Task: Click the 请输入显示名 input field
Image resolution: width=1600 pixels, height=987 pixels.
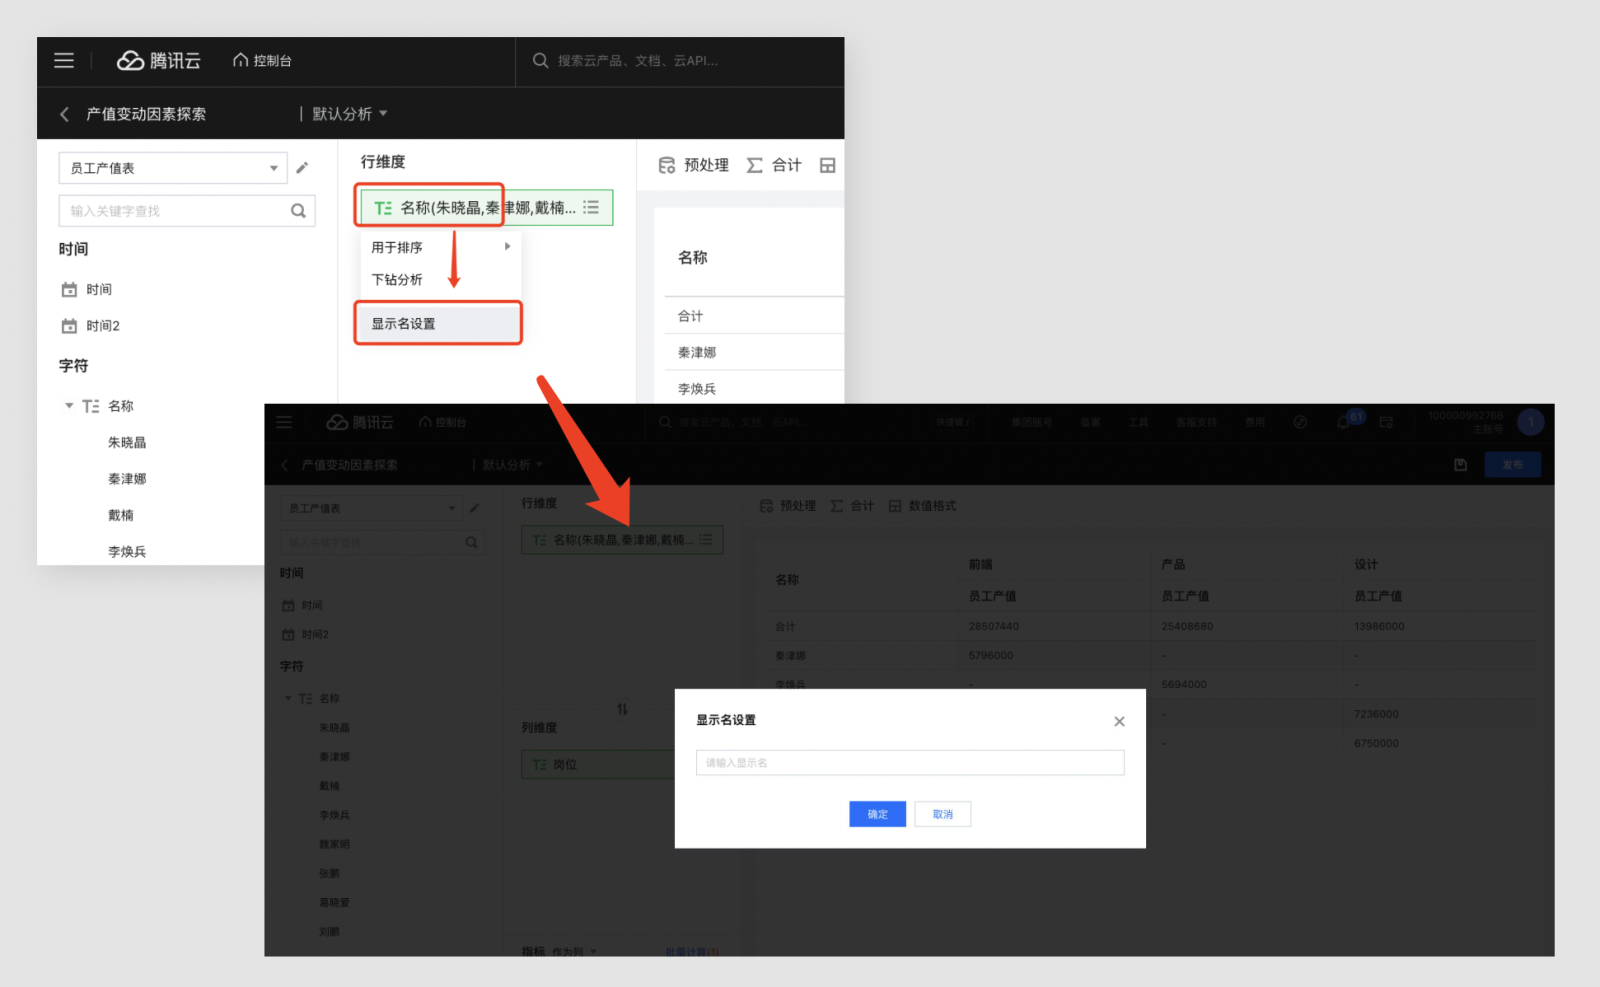Action: 910,763
